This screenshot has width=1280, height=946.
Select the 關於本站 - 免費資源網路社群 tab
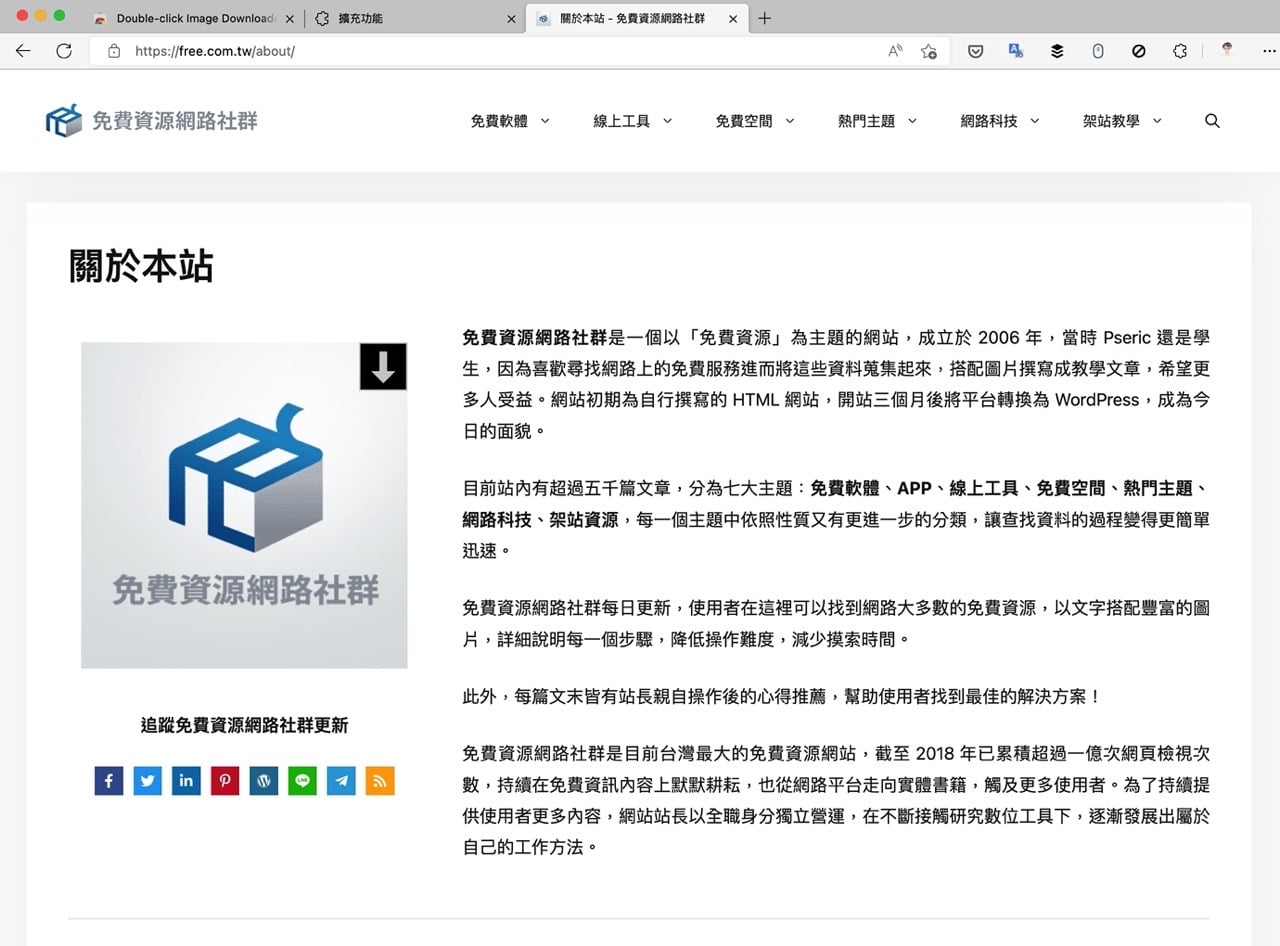point(635,18)
